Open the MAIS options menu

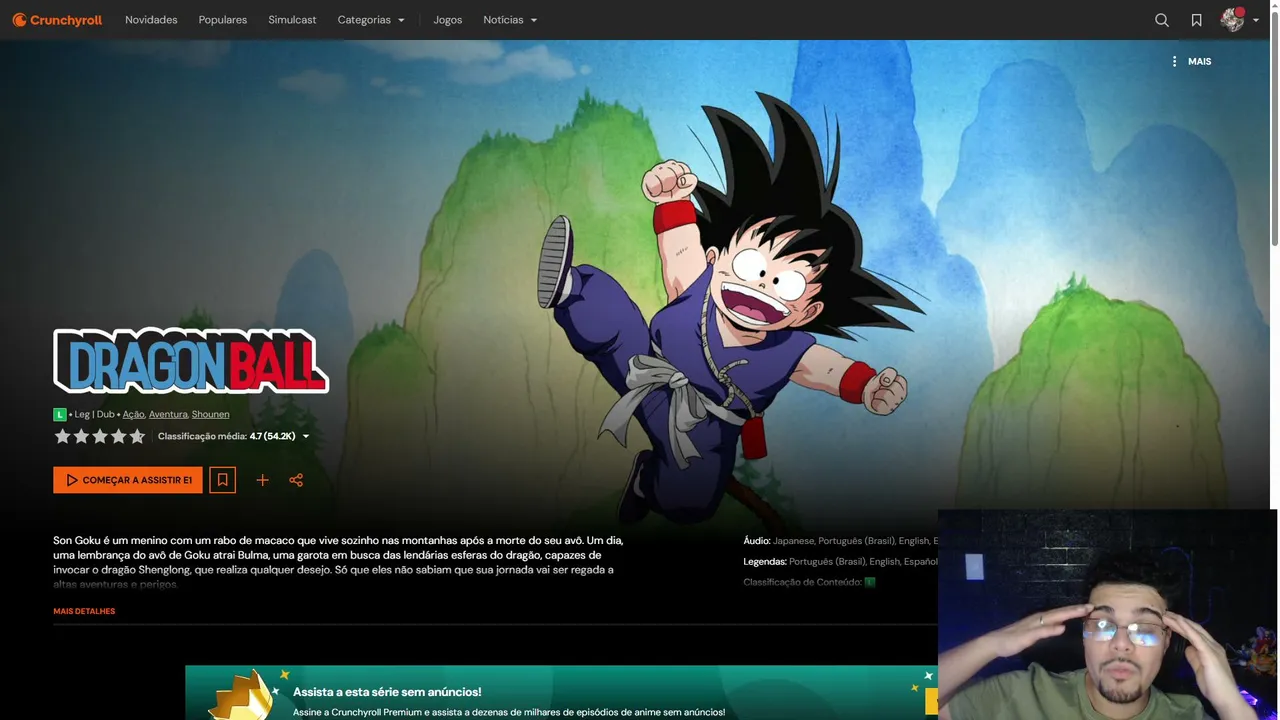(1191, 61)
